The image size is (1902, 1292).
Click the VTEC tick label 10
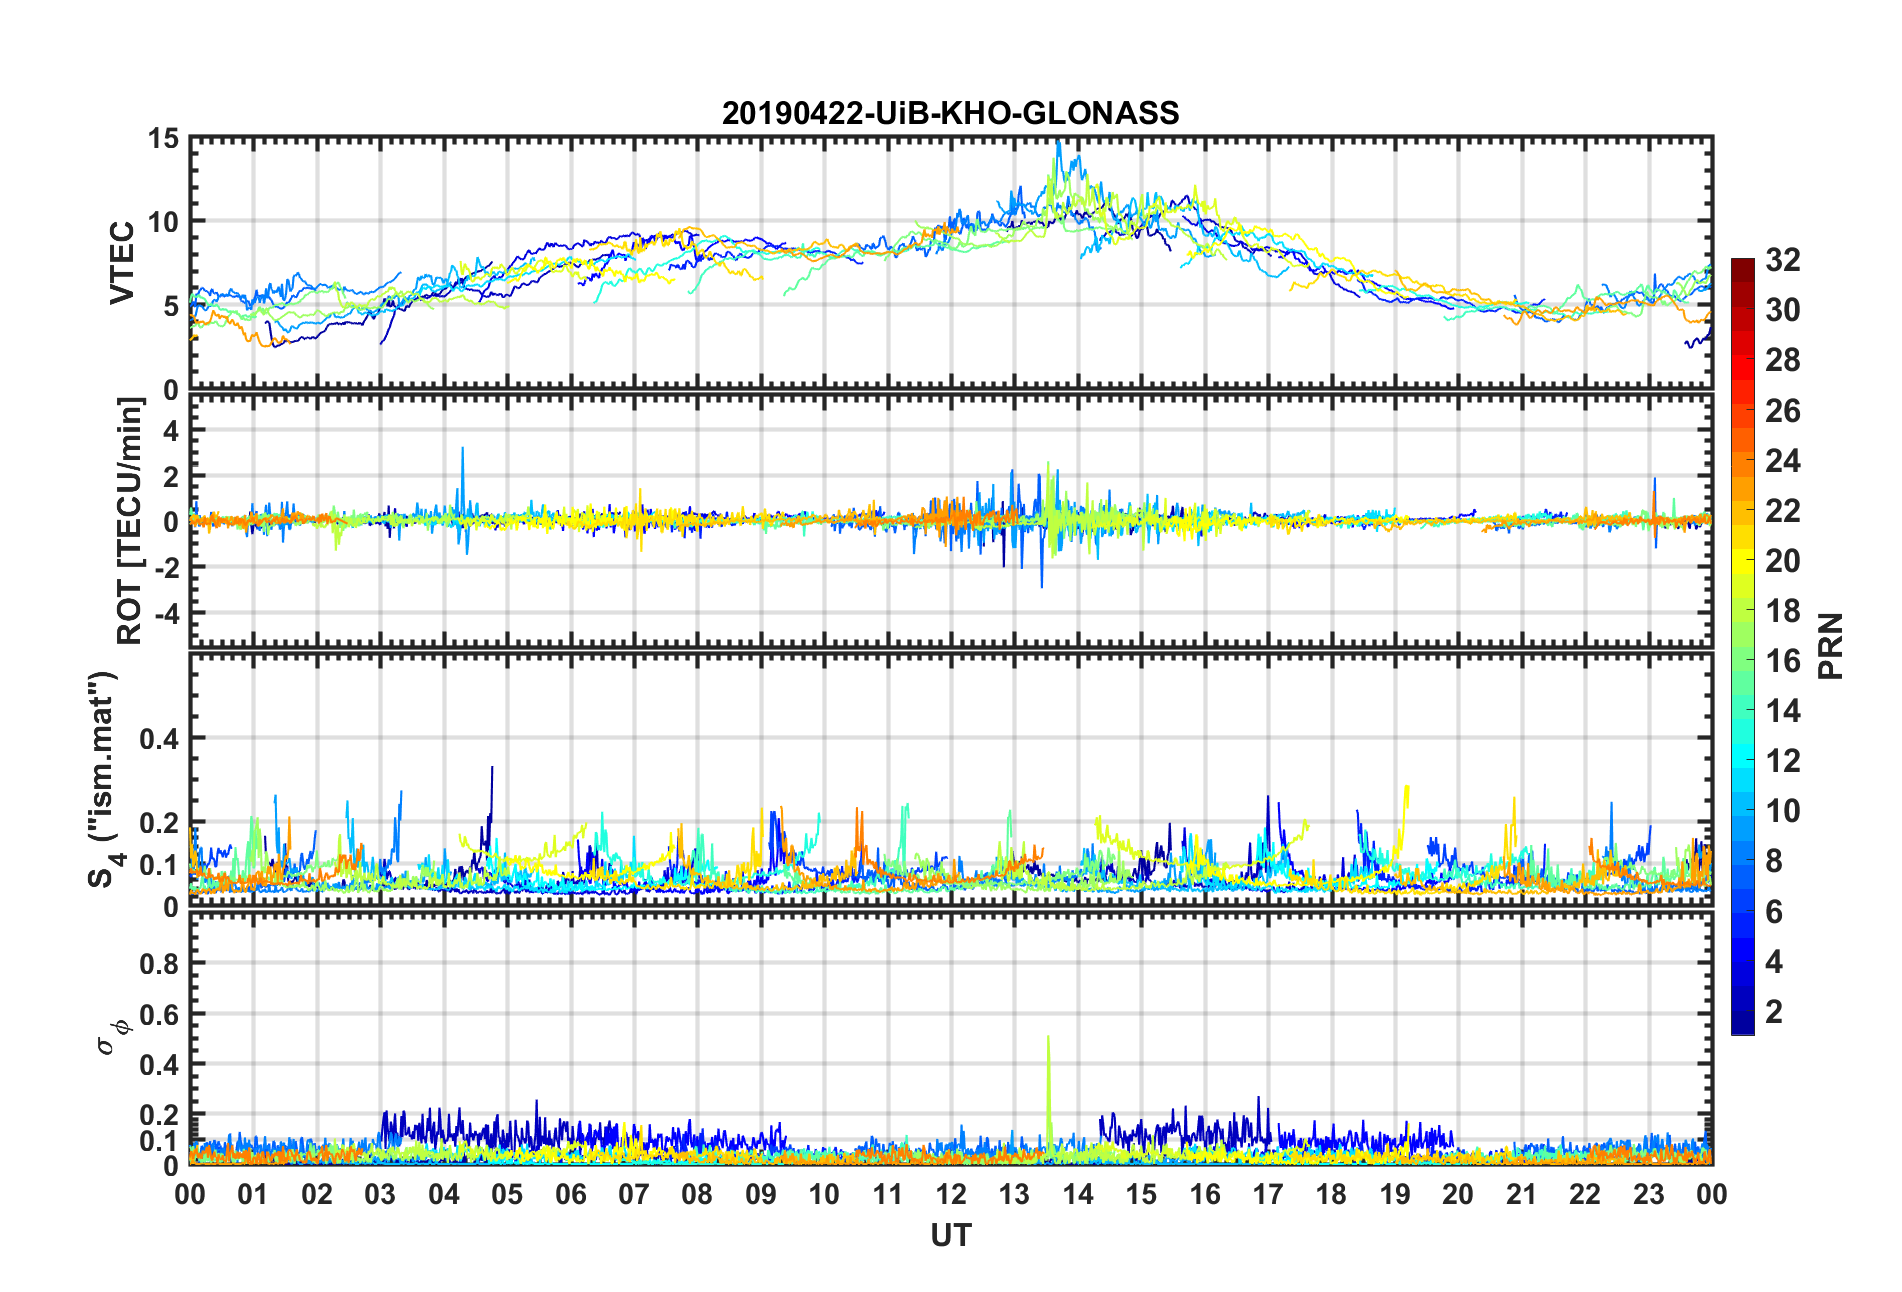point(163,222)
